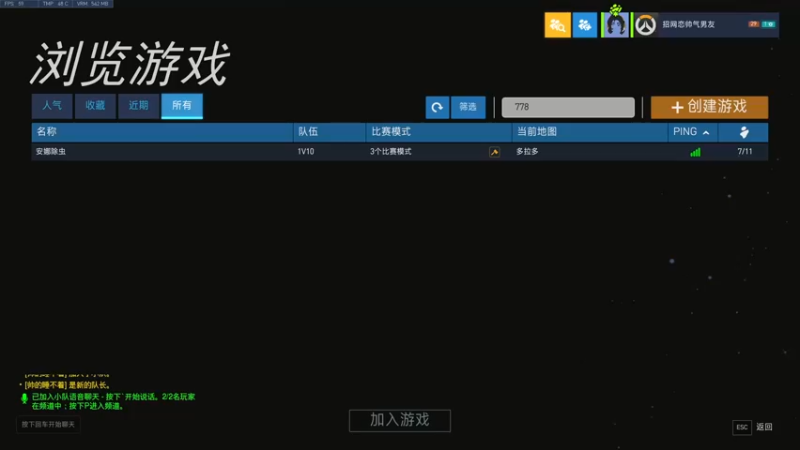Sort by the 队伍 column header
The height and width of the screenshot is (450, 800).
330,132
